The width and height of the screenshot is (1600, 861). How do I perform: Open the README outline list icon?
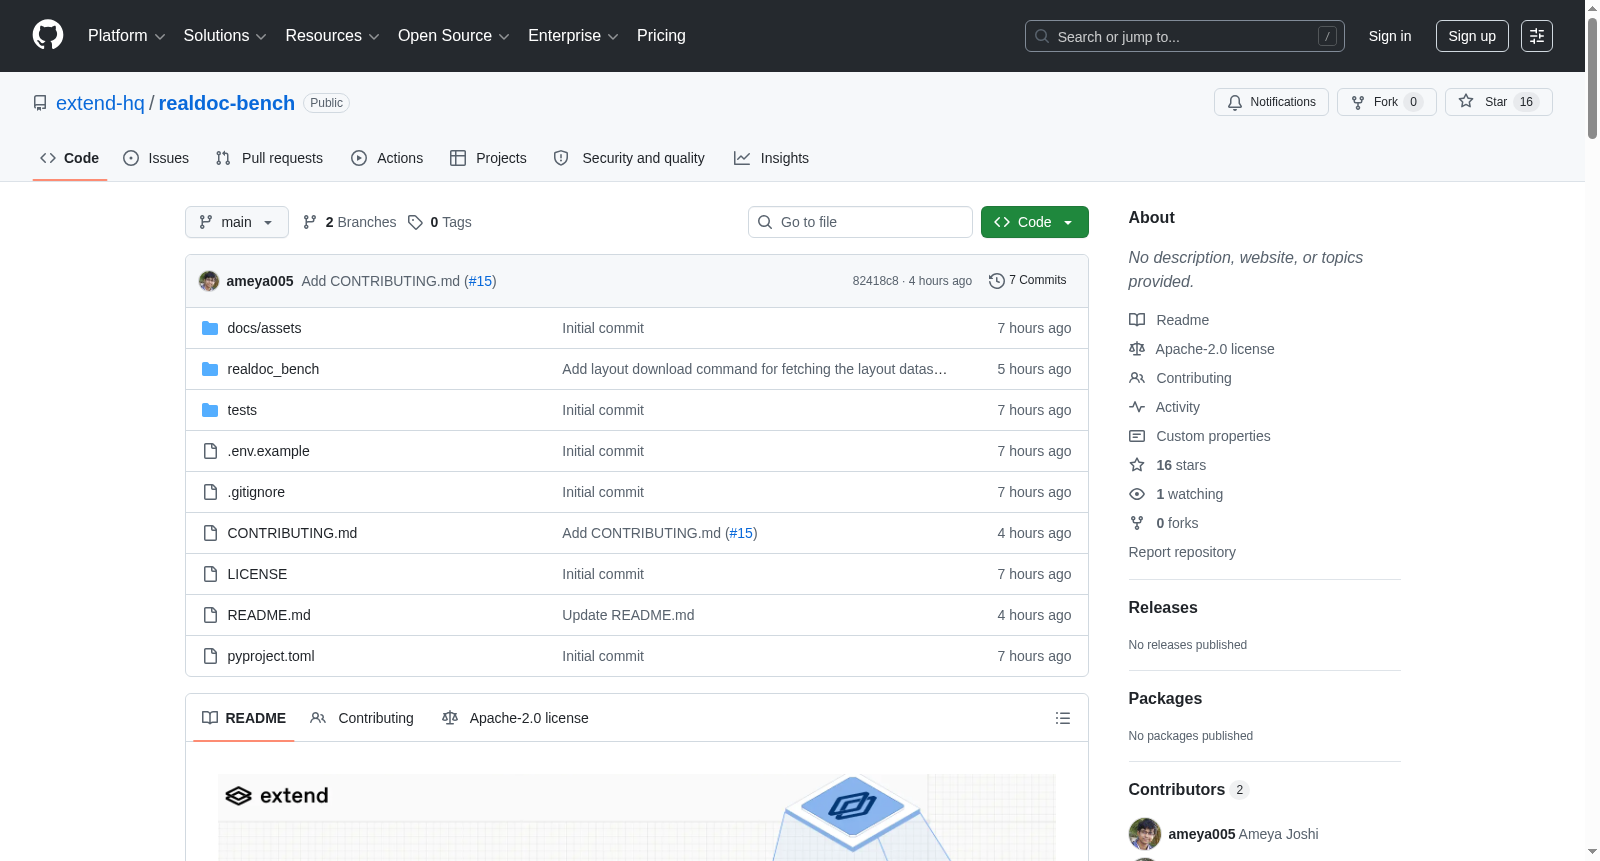pos(1063,718)
